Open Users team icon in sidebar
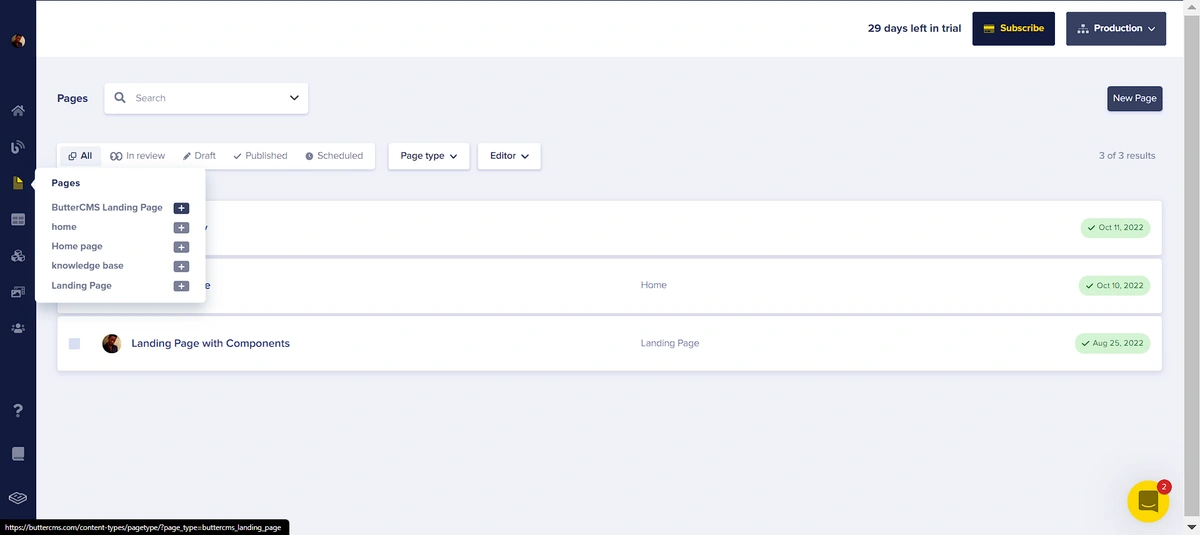 [18, 328]
